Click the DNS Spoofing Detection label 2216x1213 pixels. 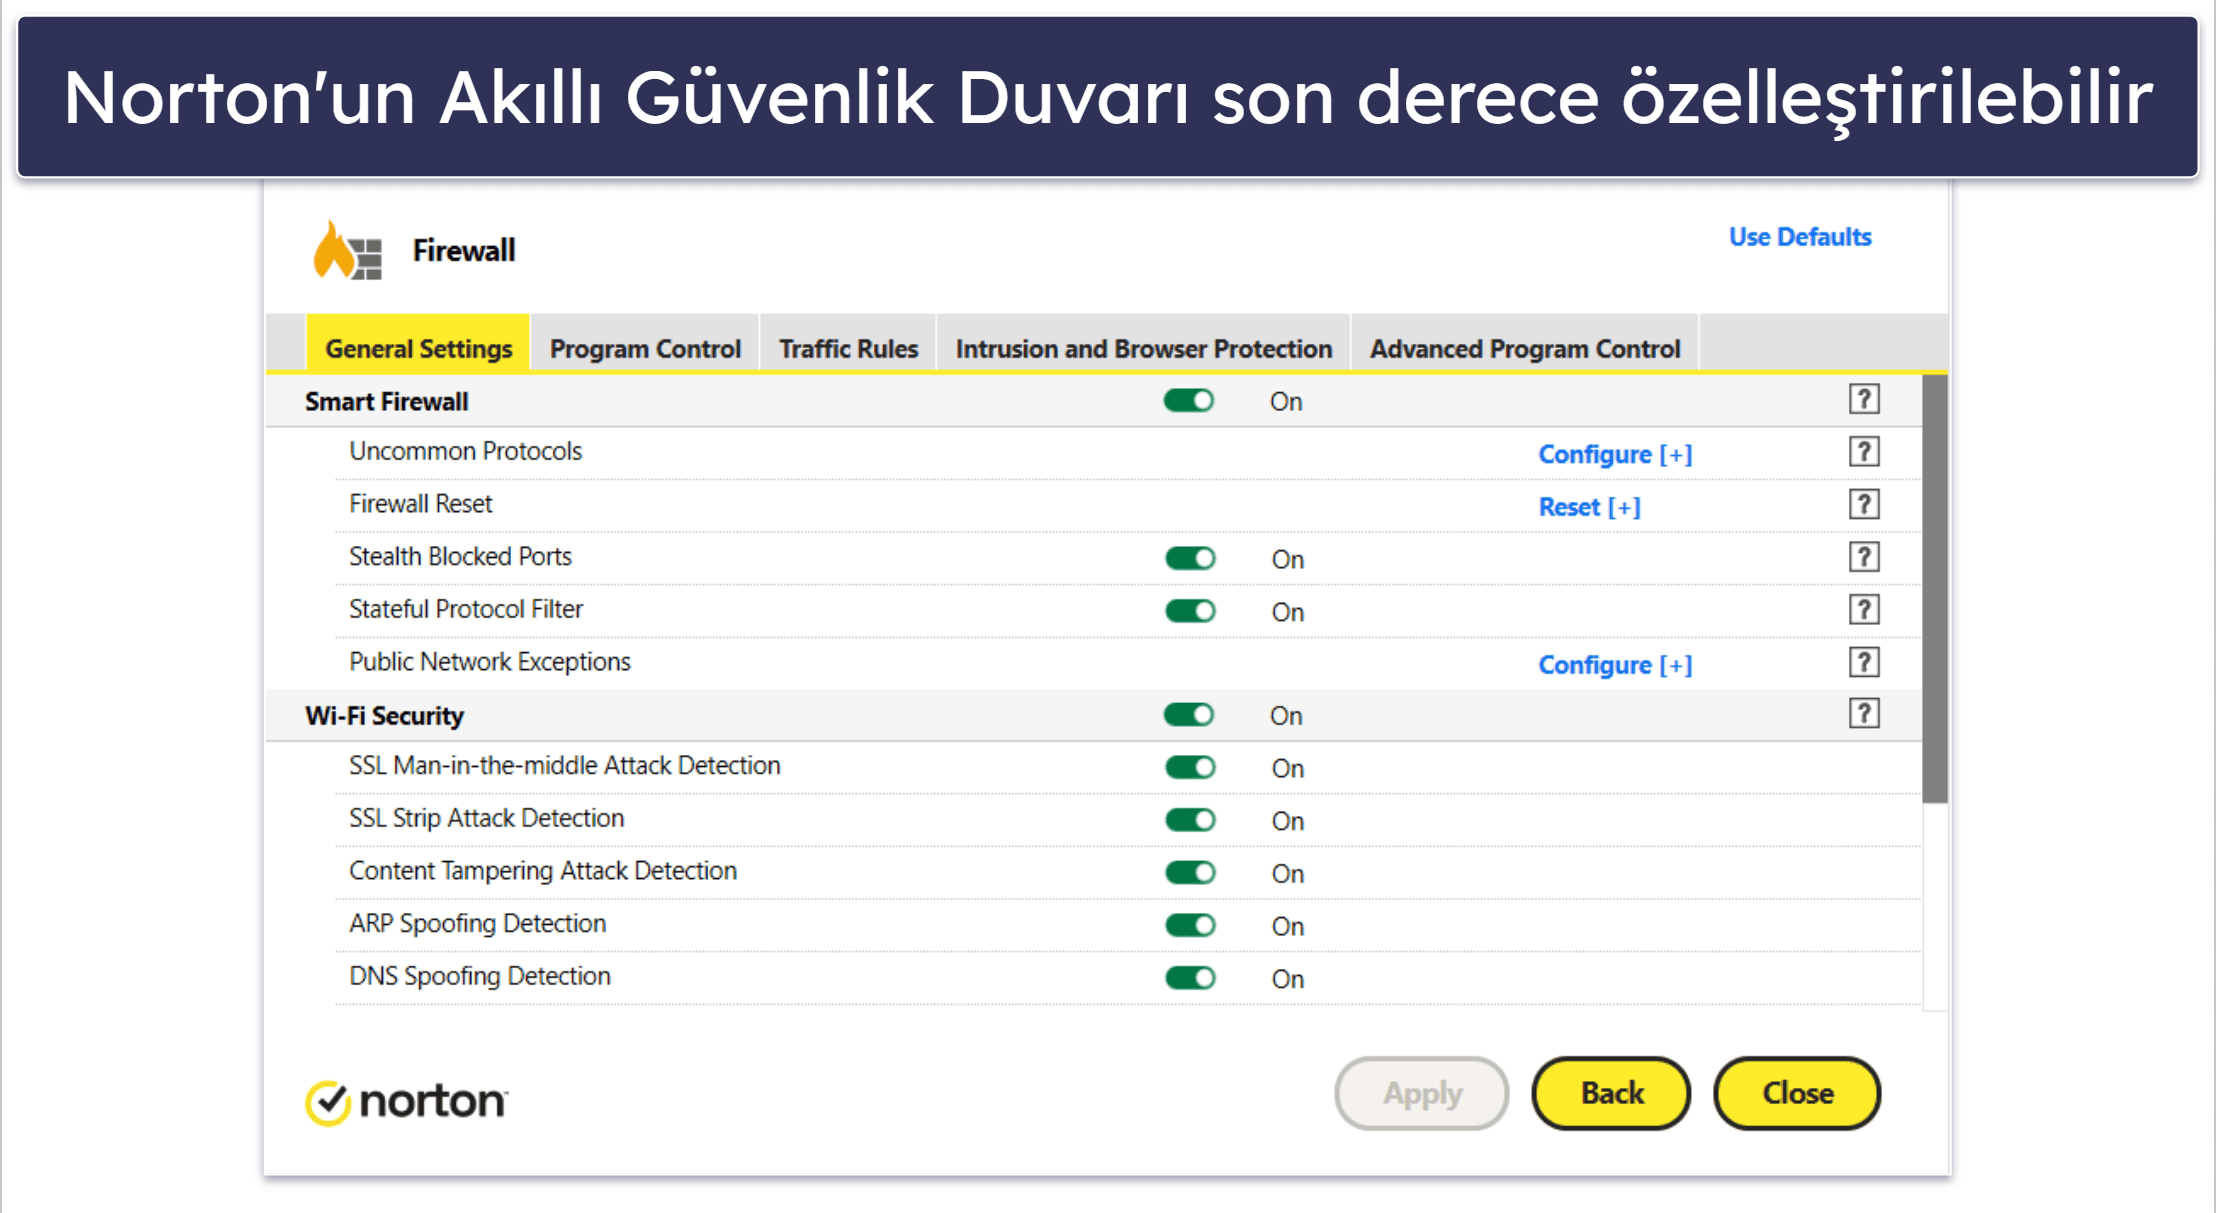pyautogui.click(x=480, y=976)
